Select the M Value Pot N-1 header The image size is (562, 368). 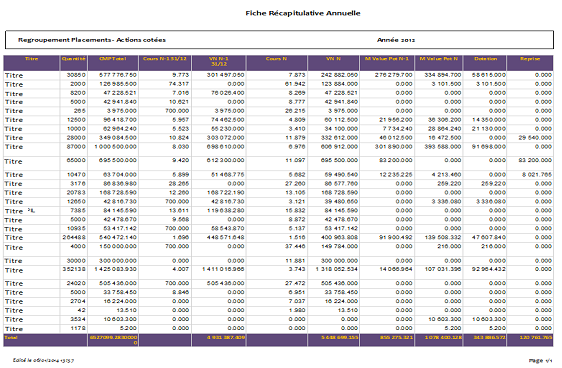pos(387,59)
